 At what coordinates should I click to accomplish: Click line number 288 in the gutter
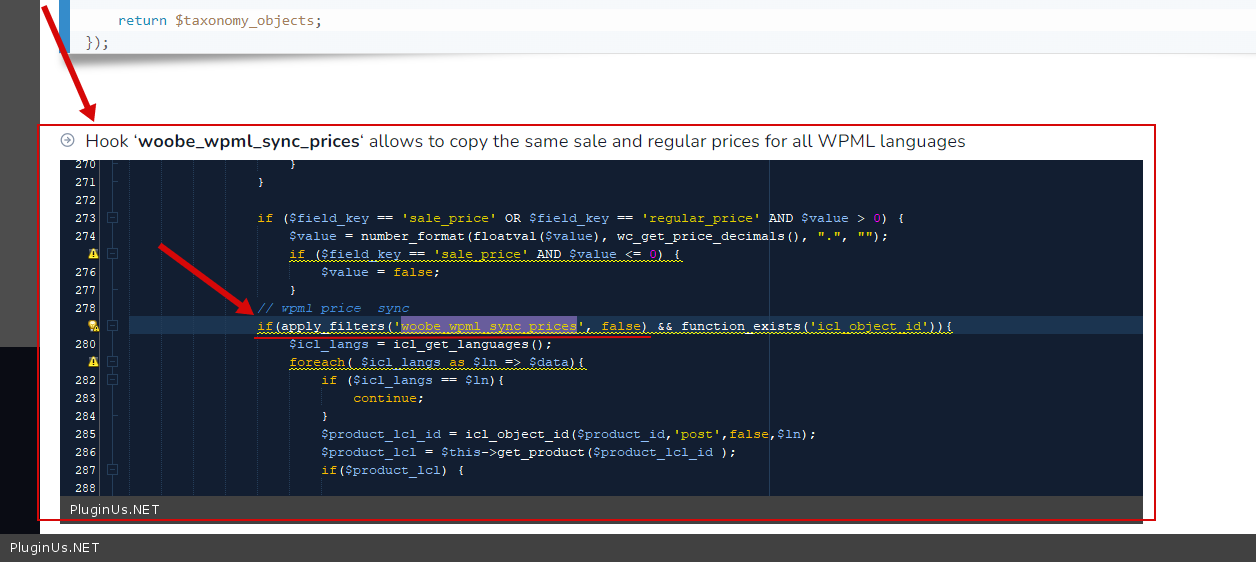click(86, 488)
